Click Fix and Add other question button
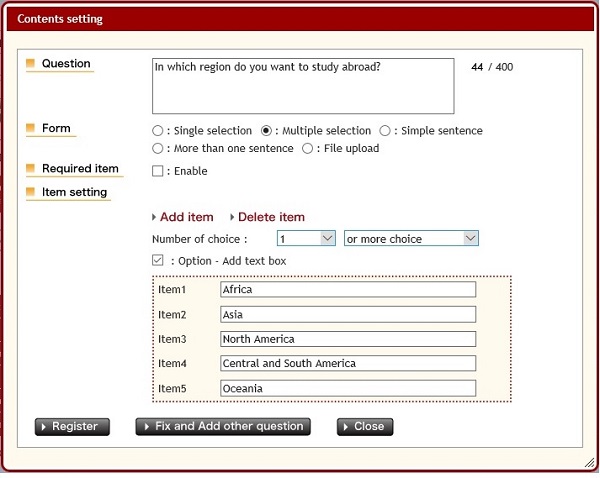Image resolution: width=600 pixels, height=478 pixels. [x=223, y=427]
